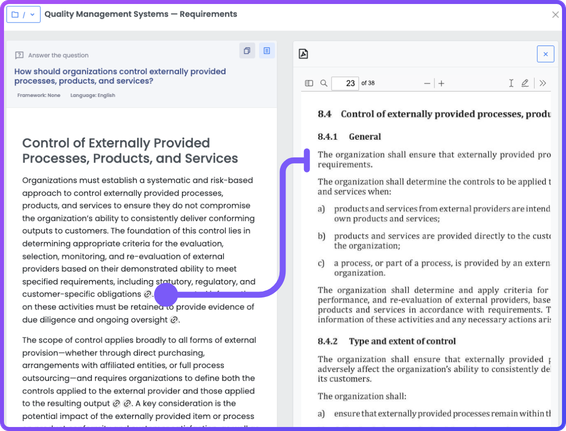Copy the answer with copy icon
The height and width of the screenshot is (431, 566).
(247, 51)
